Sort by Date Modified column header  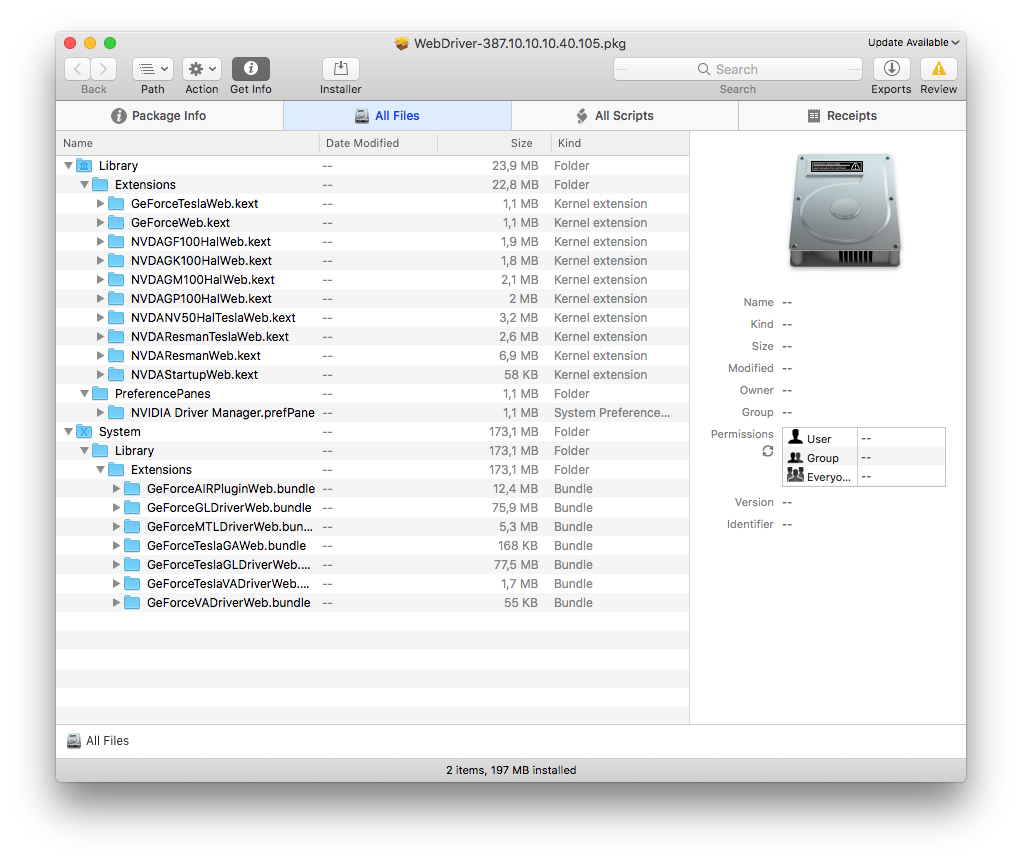(378, 143)
